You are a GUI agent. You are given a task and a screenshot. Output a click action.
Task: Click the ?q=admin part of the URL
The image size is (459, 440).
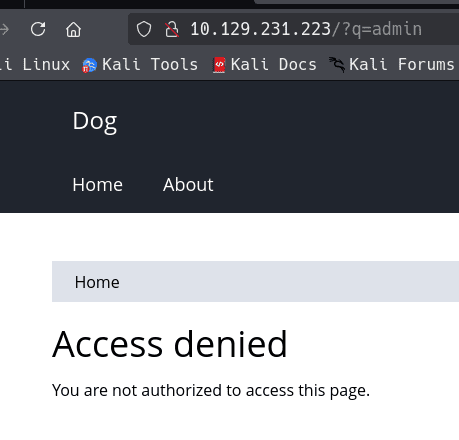381,29
